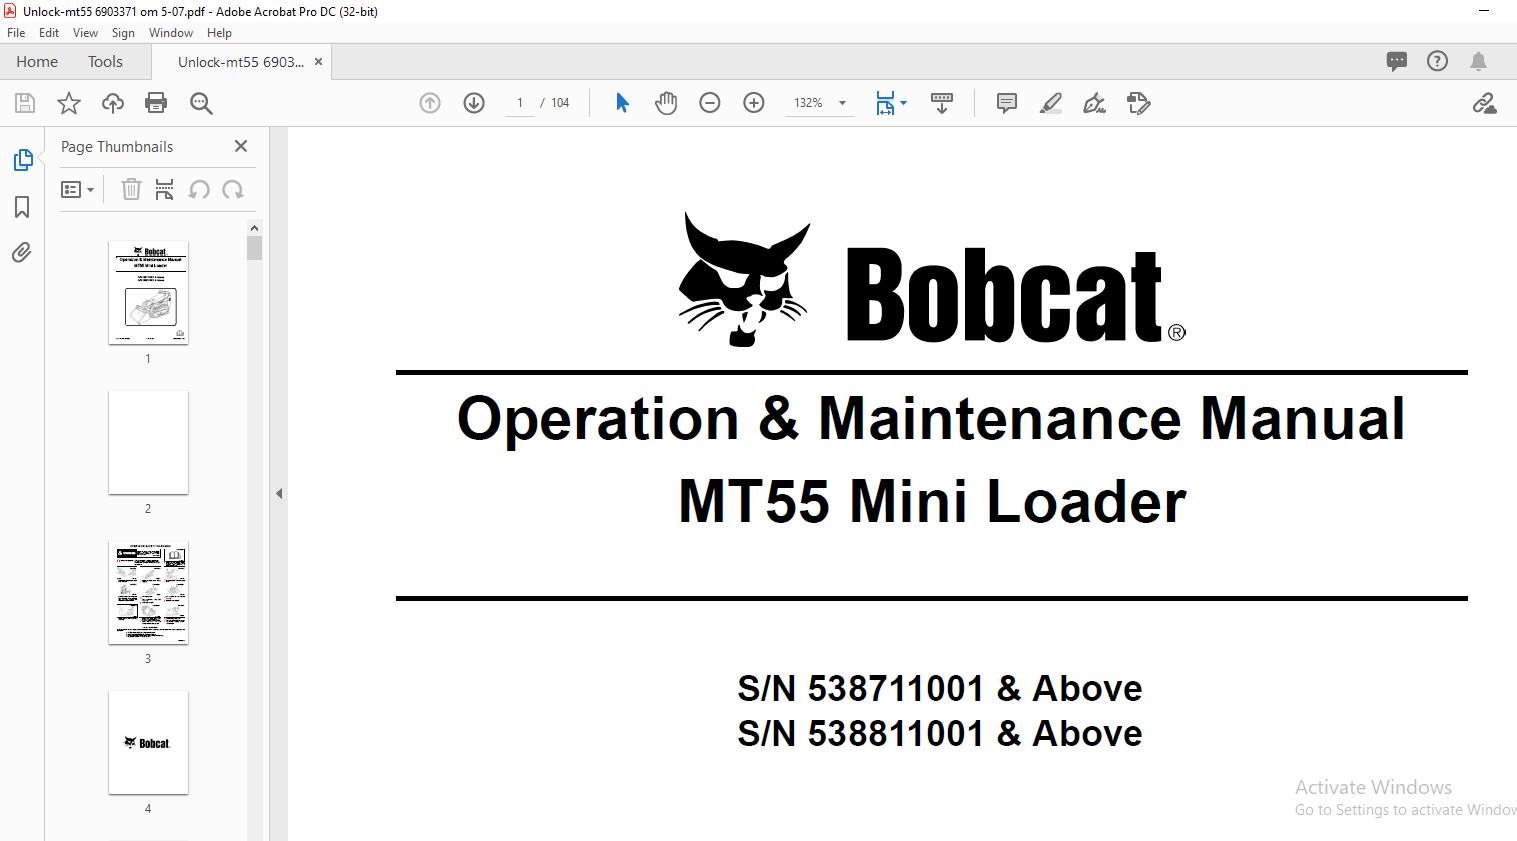Delete the selected page with the trash icon
The image size is (1517, 841).
131,190
